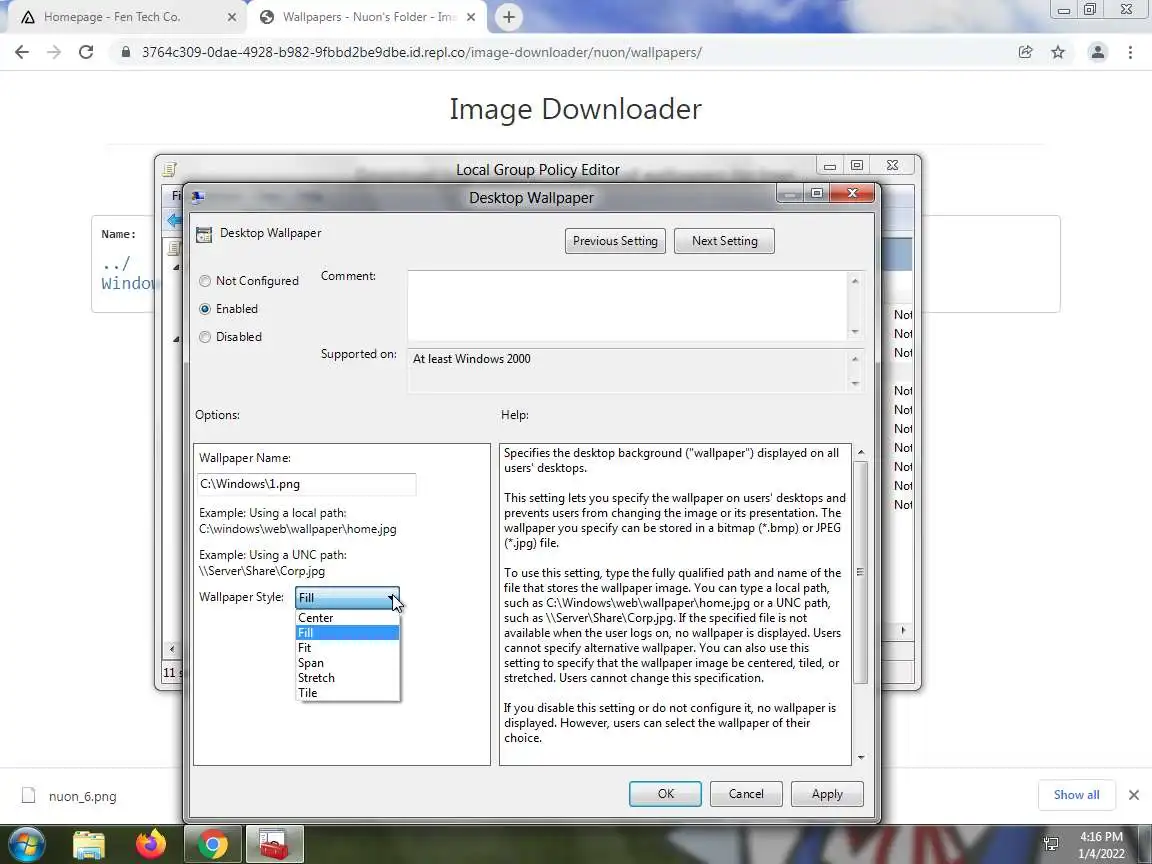Open the downloaded nuon_6.png file
This screenshot has height=864, width=1152.
82,796
